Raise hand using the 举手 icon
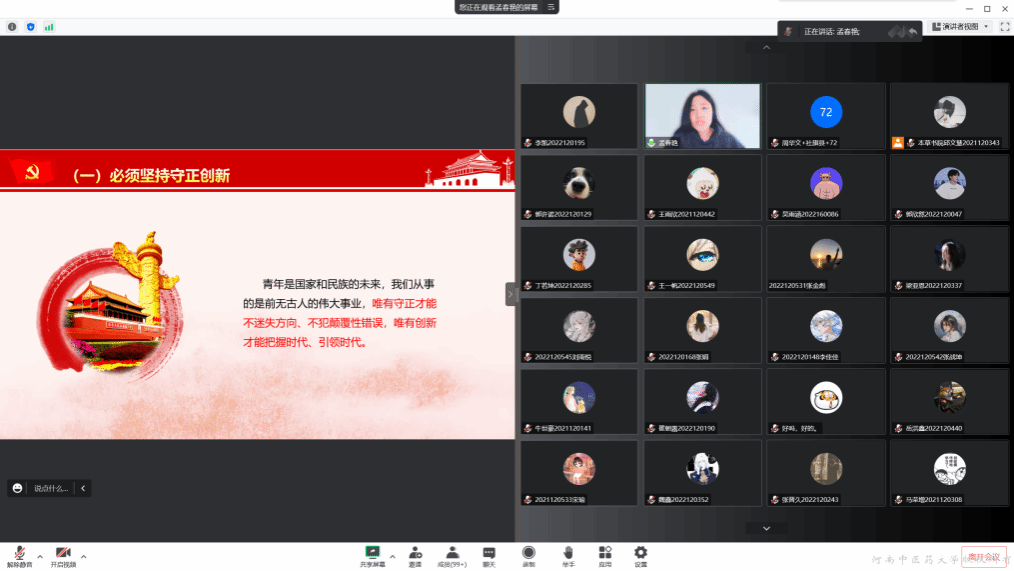The width and height of the screenshot is (1014, 571). coord(568,554)
